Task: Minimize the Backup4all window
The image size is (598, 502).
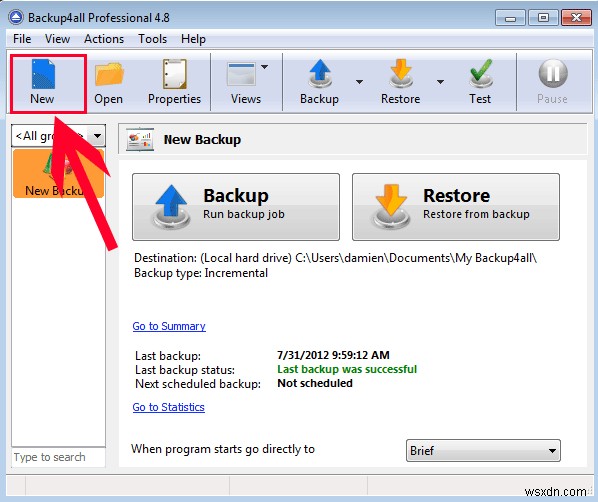Action: coord(510,18)
